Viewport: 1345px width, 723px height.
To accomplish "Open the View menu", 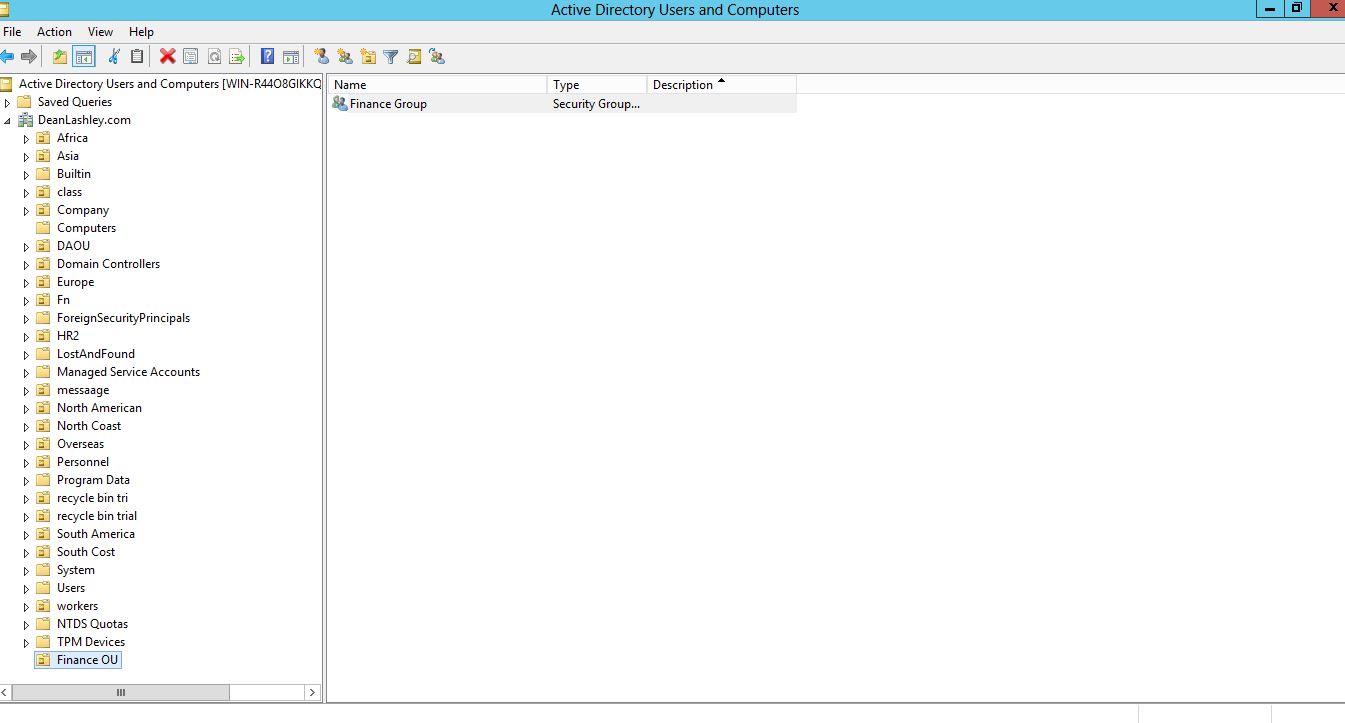I will pos(100,32).
